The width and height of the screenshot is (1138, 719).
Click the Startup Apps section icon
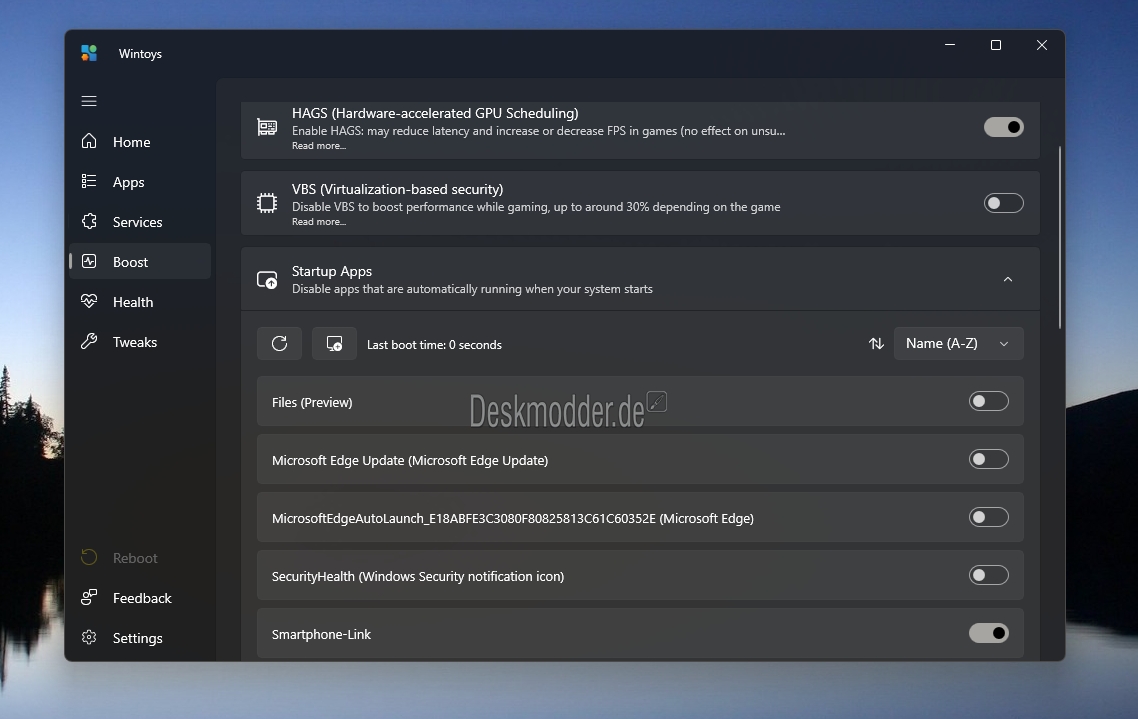pyautogui.click(x=267, y=279)
